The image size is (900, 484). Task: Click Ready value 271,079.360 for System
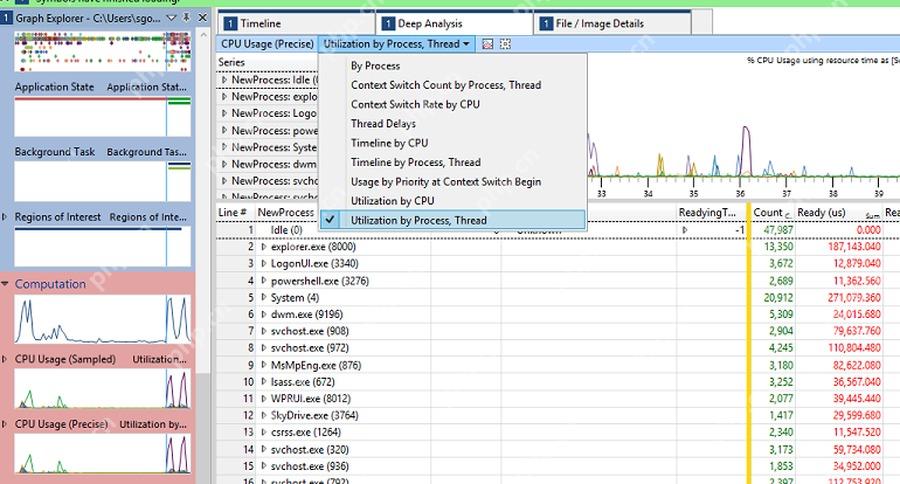(854, 297)
